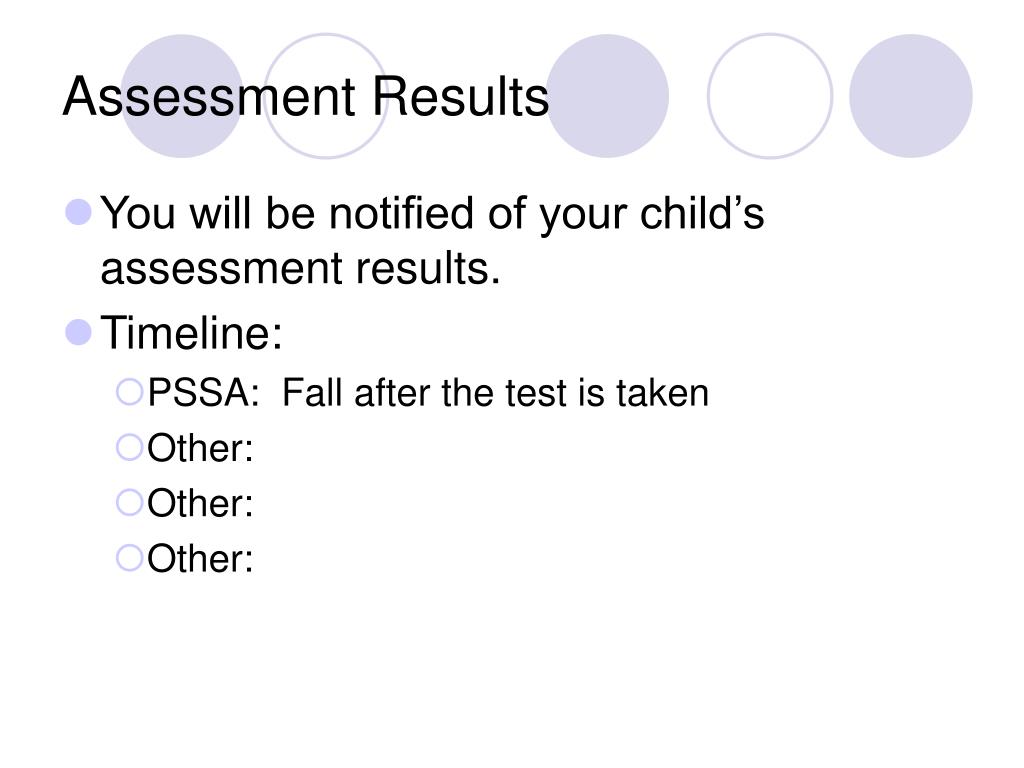Click the first 'Other:' text line
This screenshot has height=768, width=1024.
pyautogui.click(x=200, y=449)
